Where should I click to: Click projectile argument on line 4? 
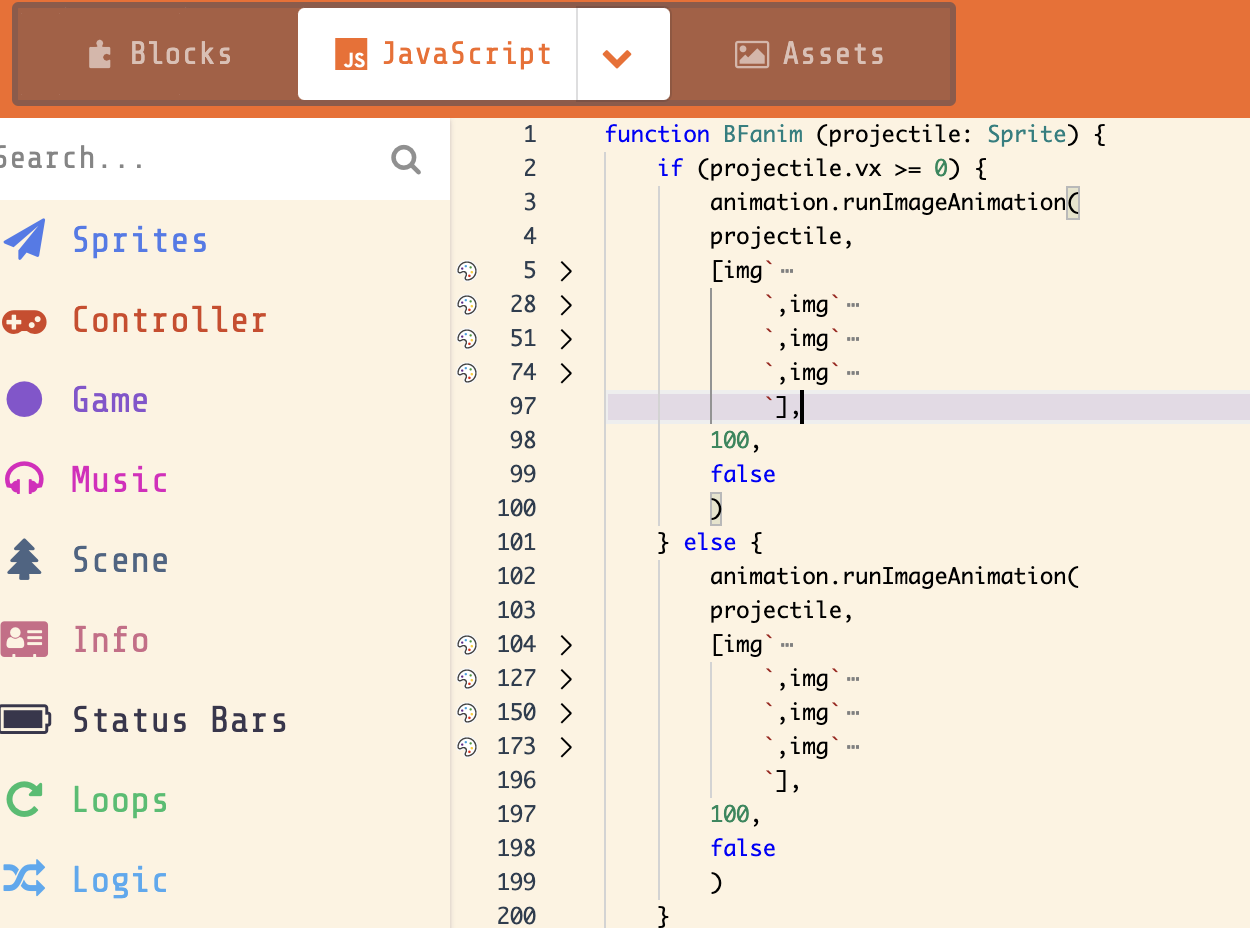point(775,237)
